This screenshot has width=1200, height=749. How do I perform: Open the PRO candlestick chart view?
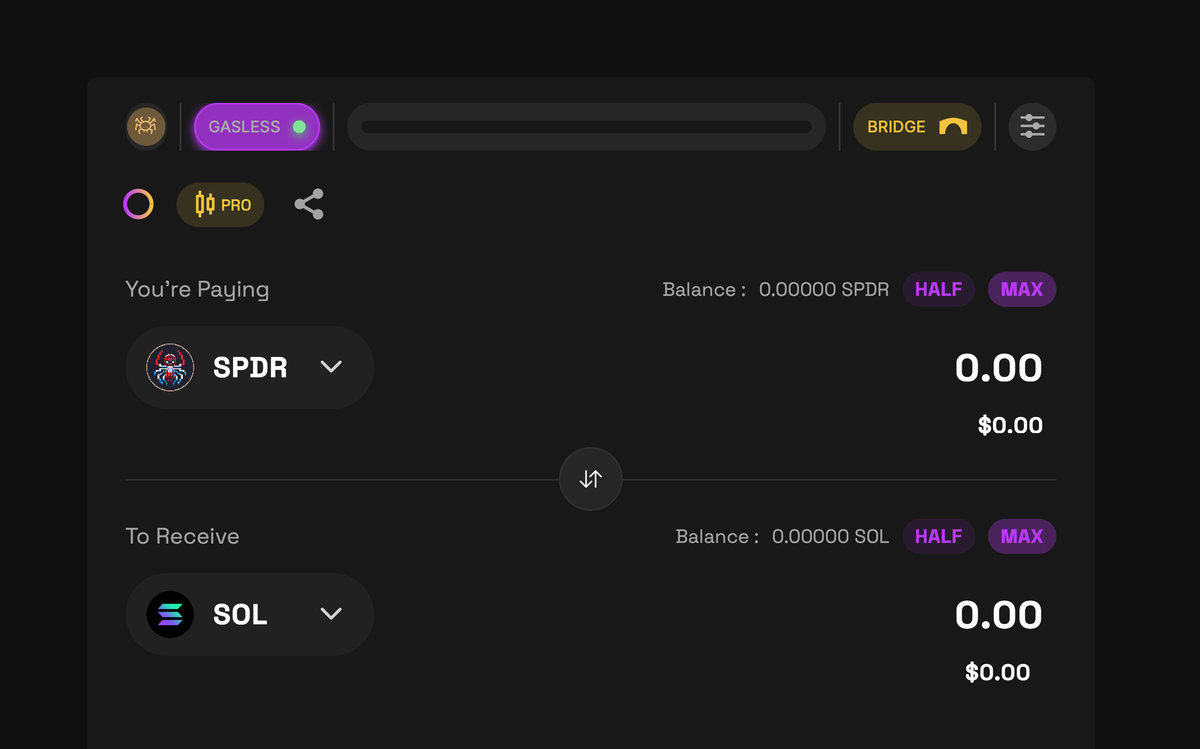220,204
